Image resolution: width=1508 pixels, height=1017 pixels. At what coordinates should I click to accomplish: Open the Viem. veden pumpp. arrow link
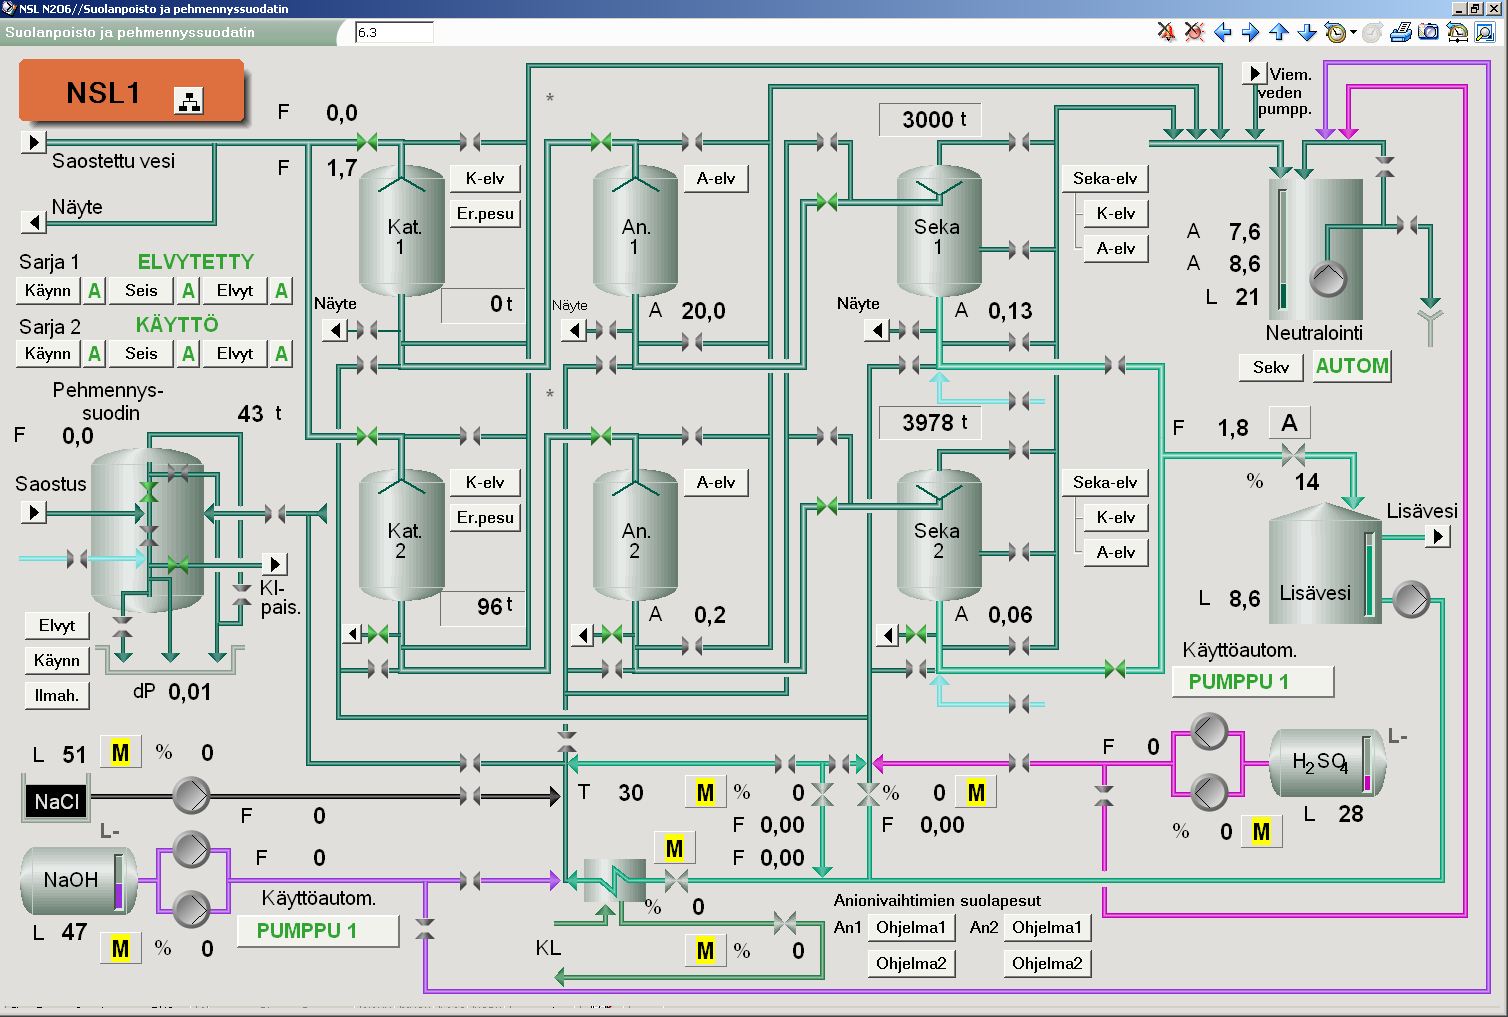(1254, 73)
